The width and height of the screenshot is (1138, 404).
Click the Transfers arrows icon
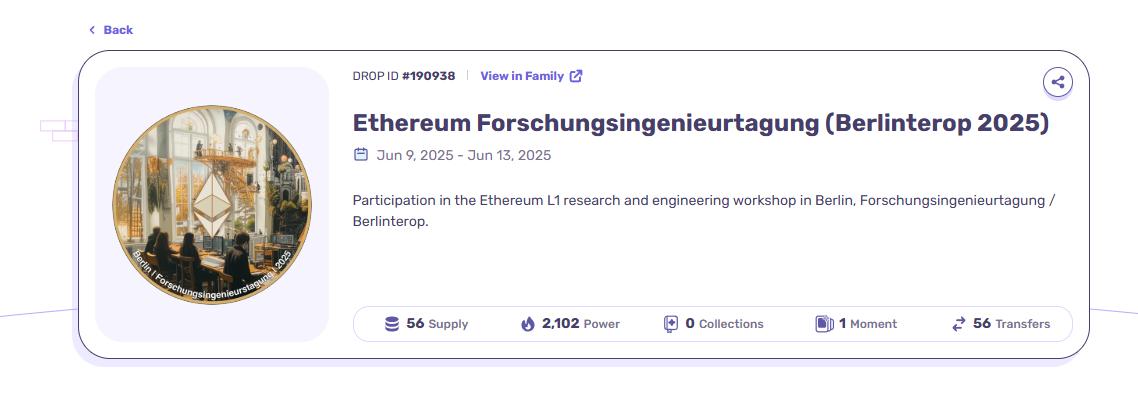click(x=959, y=324)
